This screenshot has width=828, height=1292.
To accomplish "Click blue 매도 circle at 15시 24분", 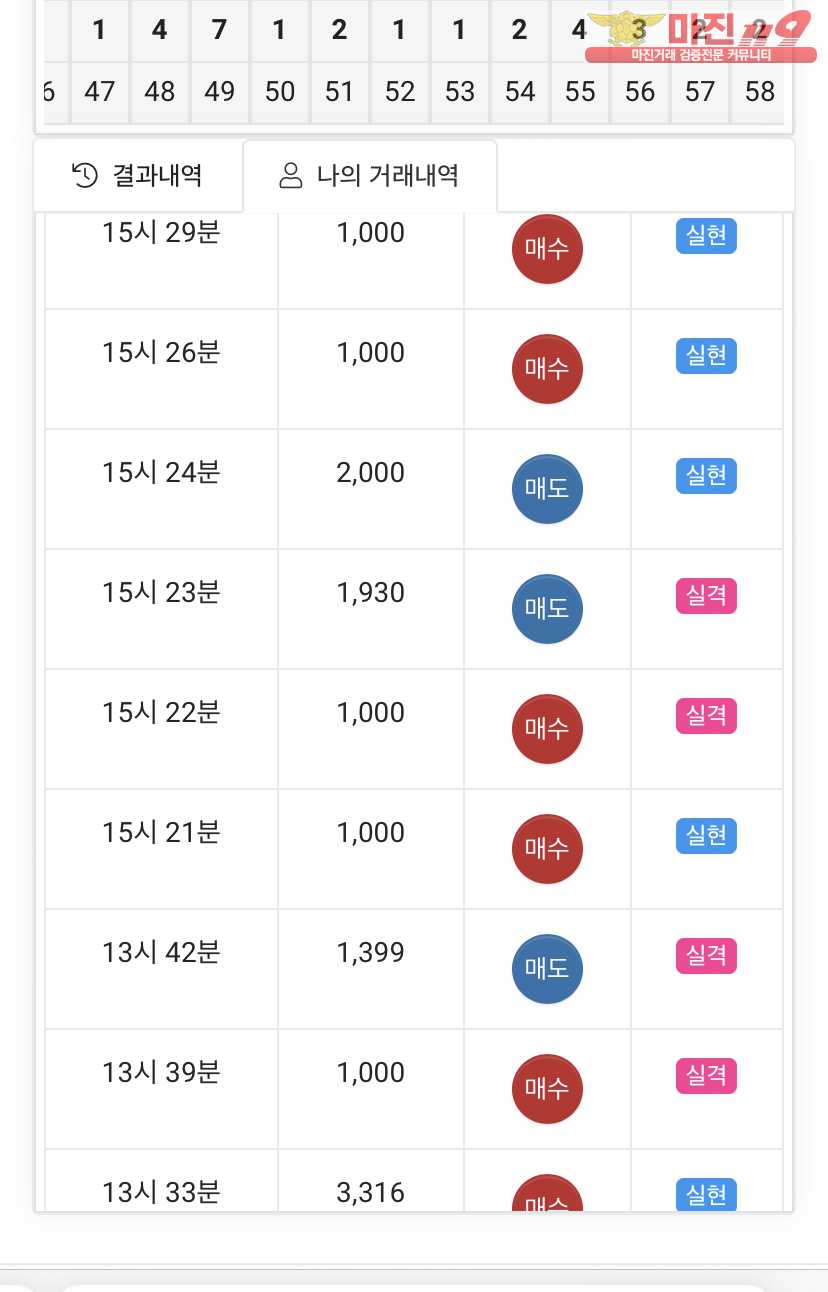I will coord(547,489).
